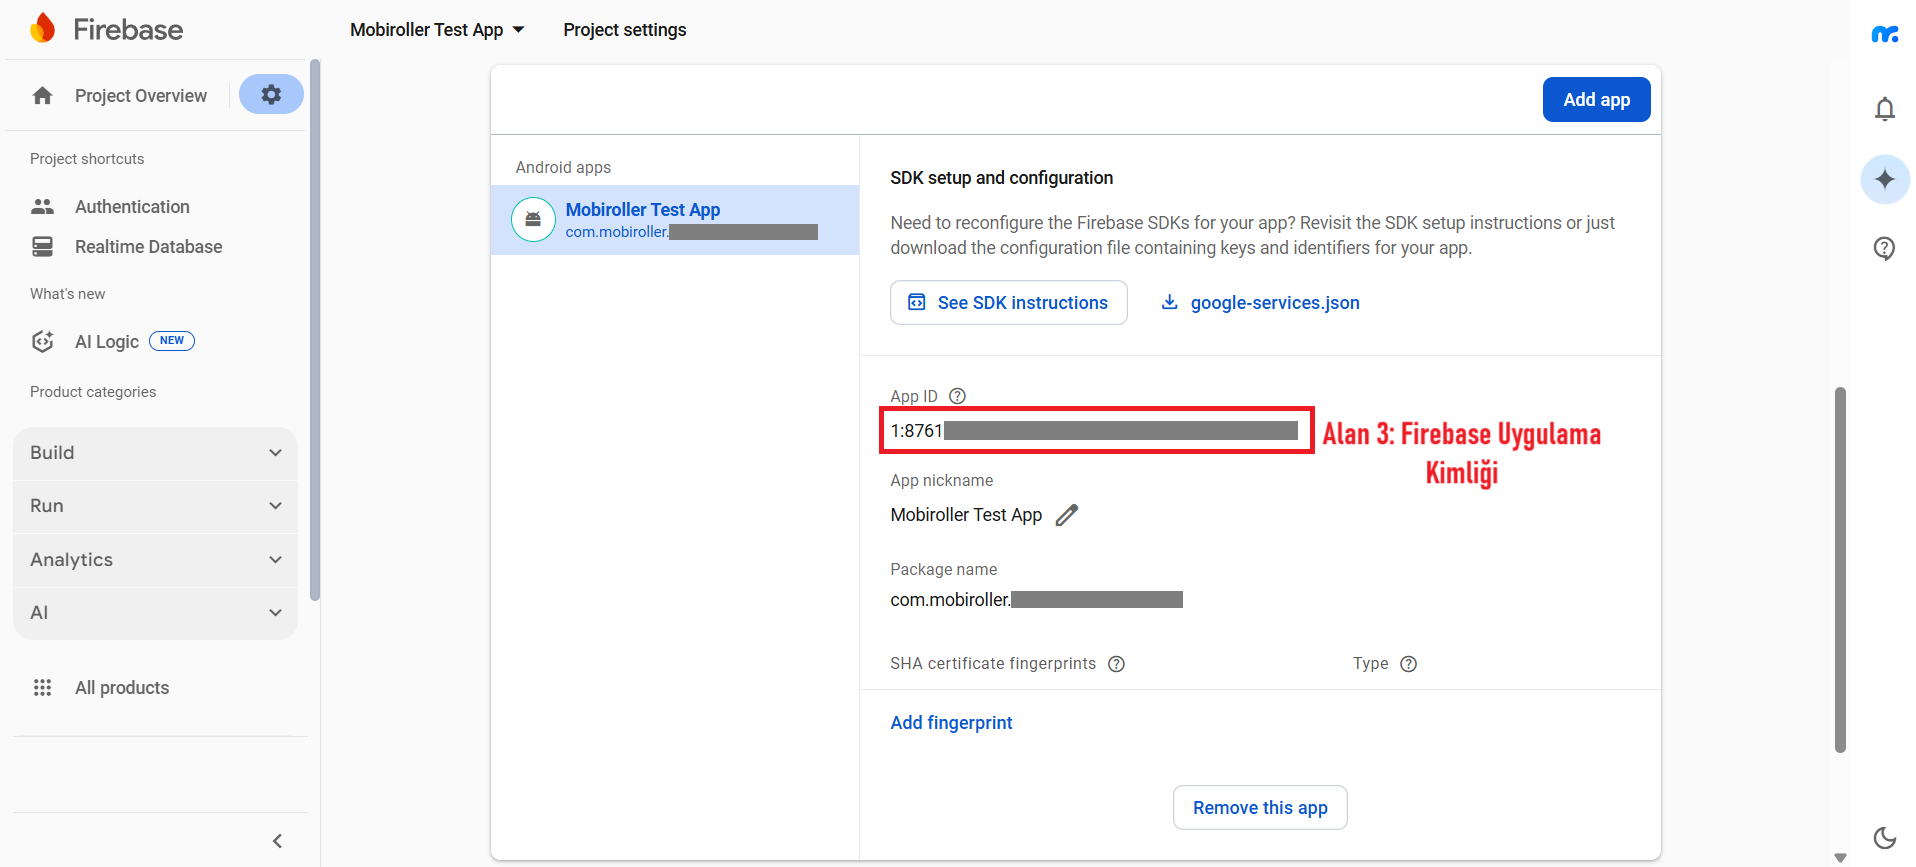Click the Add app button
Viewport: 1916px width, 867px height.
(x=1596, y=99)
